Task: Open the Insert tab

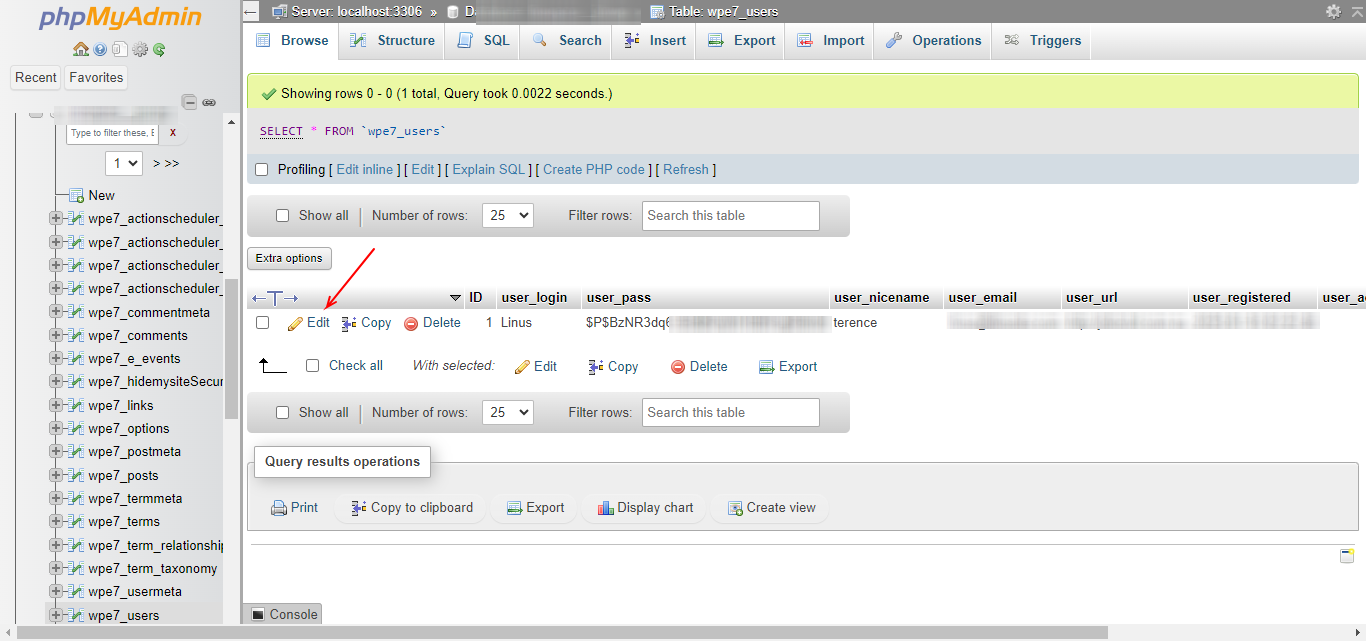Action: coord(654,41)
